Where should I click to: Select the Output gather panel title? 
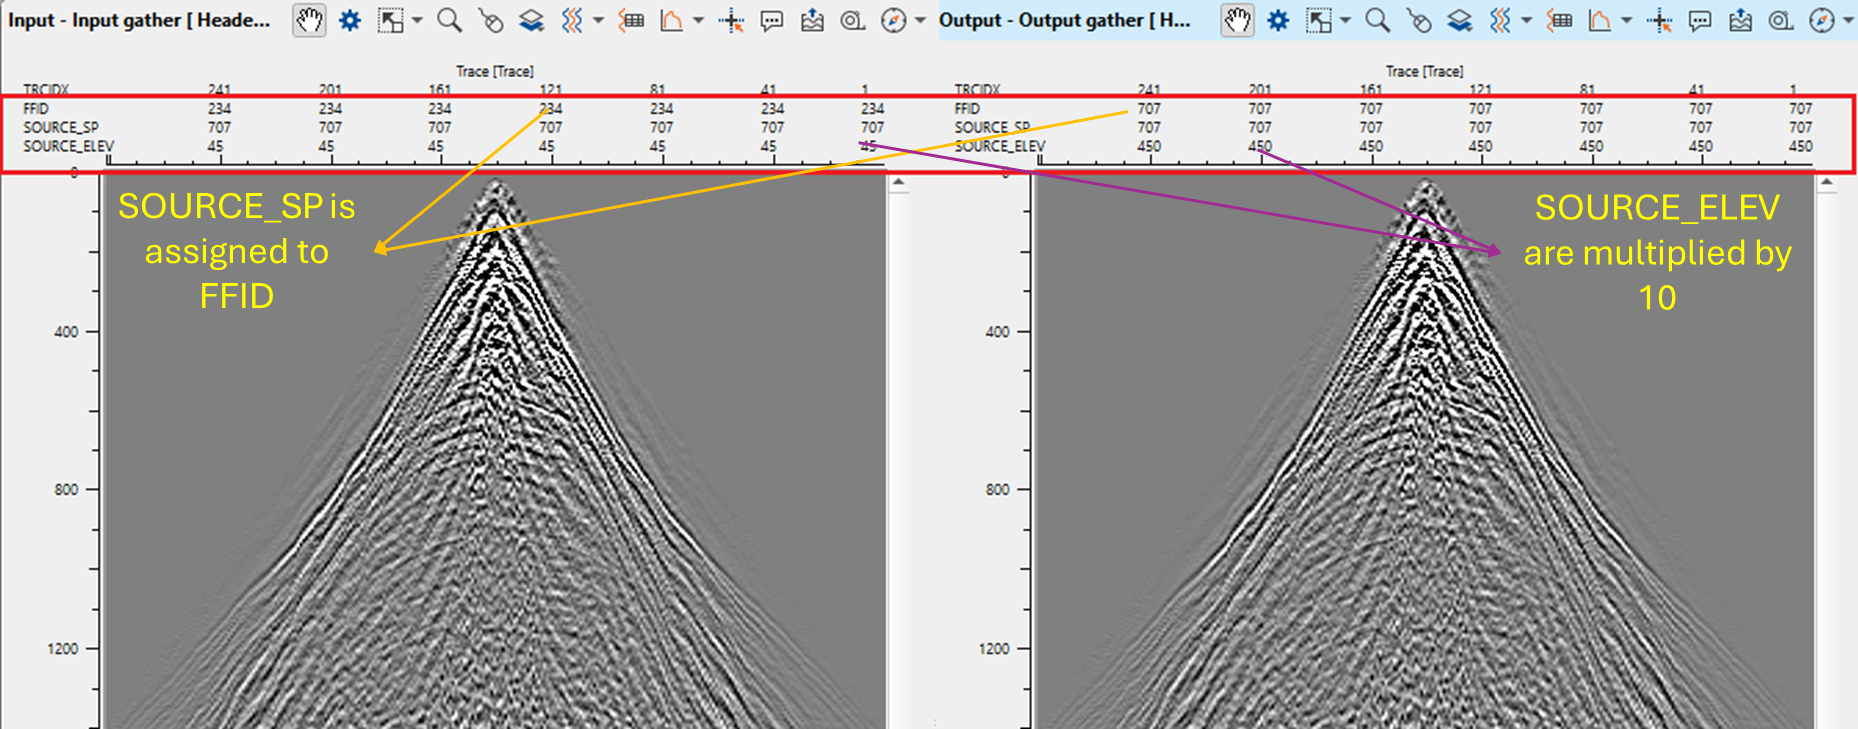(1064, 20)
